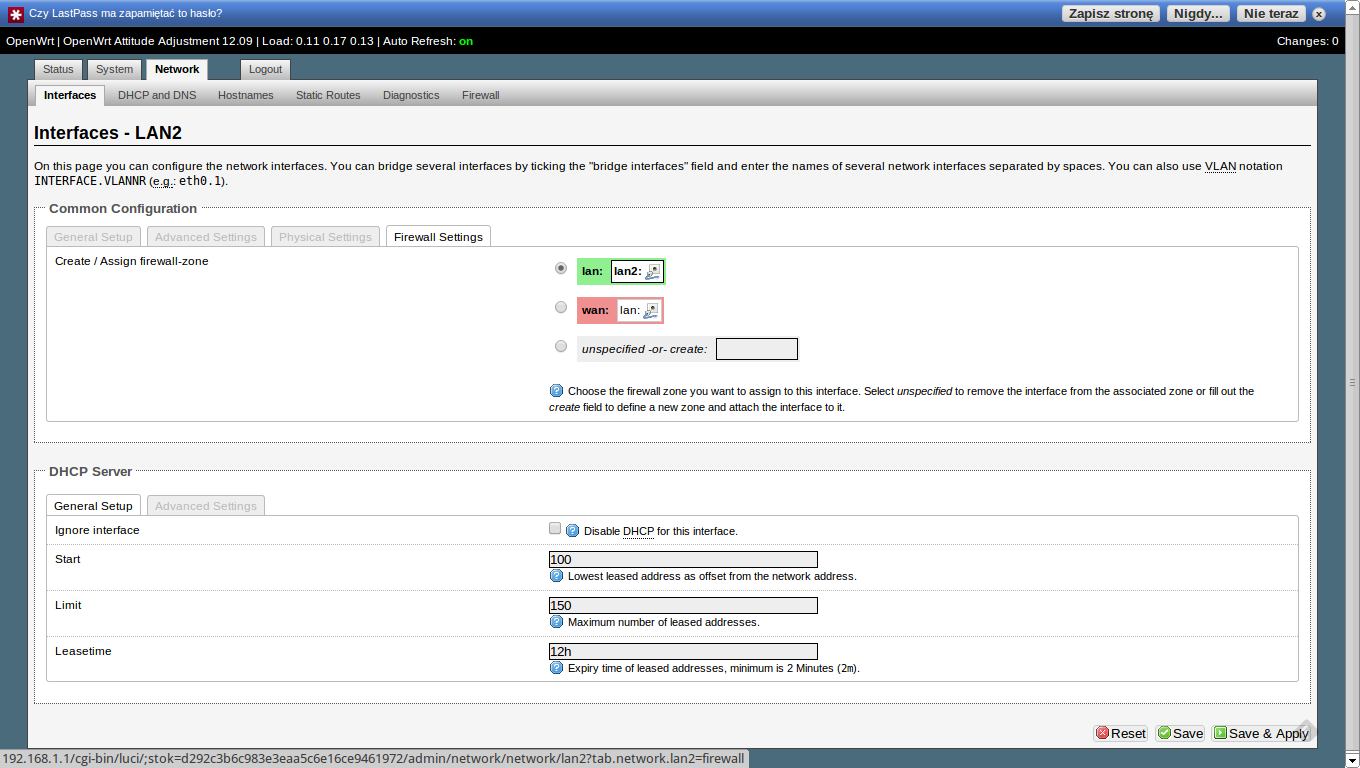Go to DHCP and DNS subtab
The image size is (1360, 768).
[x=157, y=95]
